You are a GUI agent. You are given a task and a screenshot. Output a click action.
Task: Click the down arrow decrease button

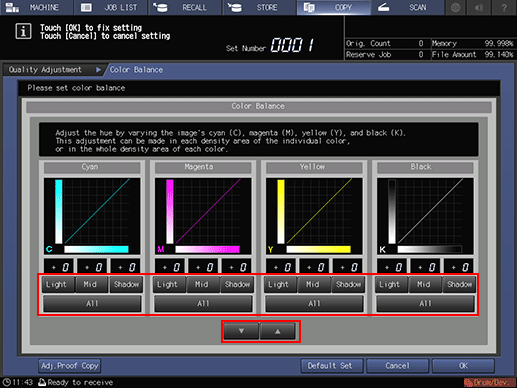(x=241, y=331)
